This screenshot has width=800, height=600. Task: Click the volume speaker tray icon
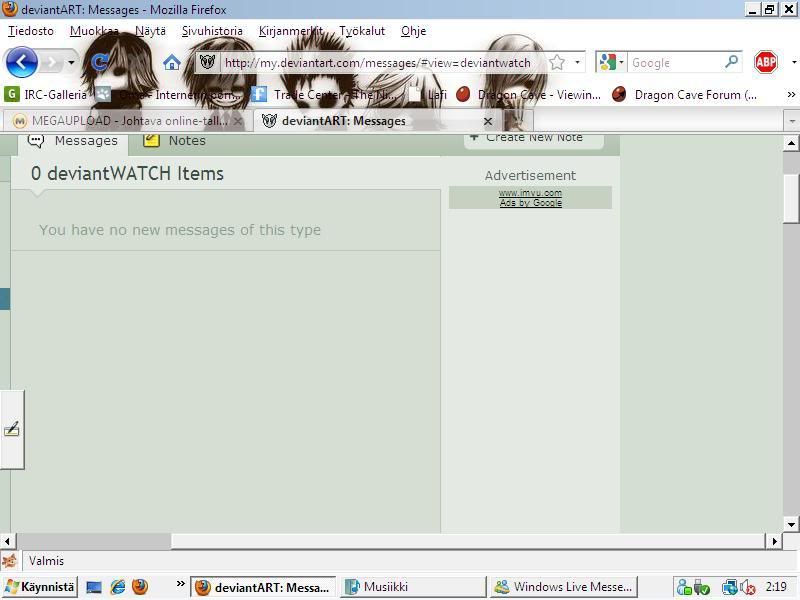(x=748, y=588)
